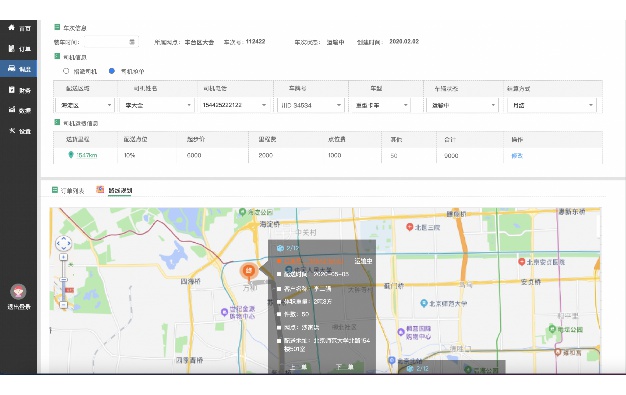Click the blue edit link in table
This screenshot has height=395, width=626.
[517, 156]
